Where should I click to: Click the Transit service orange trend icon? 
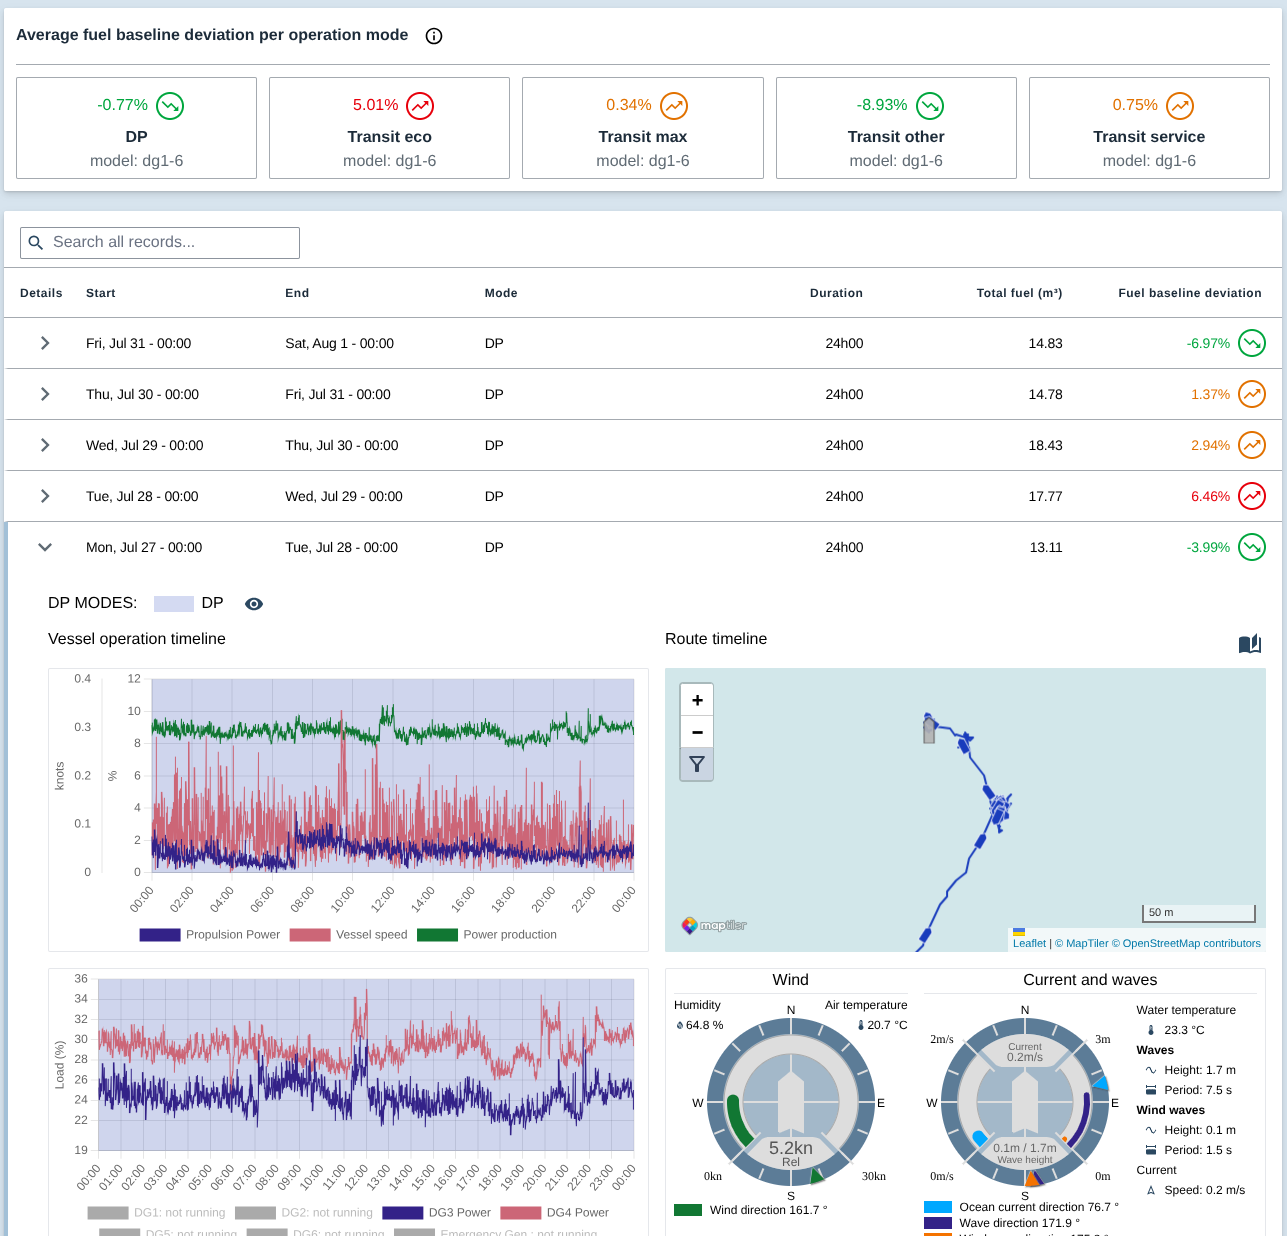[x=1180, y=105]
